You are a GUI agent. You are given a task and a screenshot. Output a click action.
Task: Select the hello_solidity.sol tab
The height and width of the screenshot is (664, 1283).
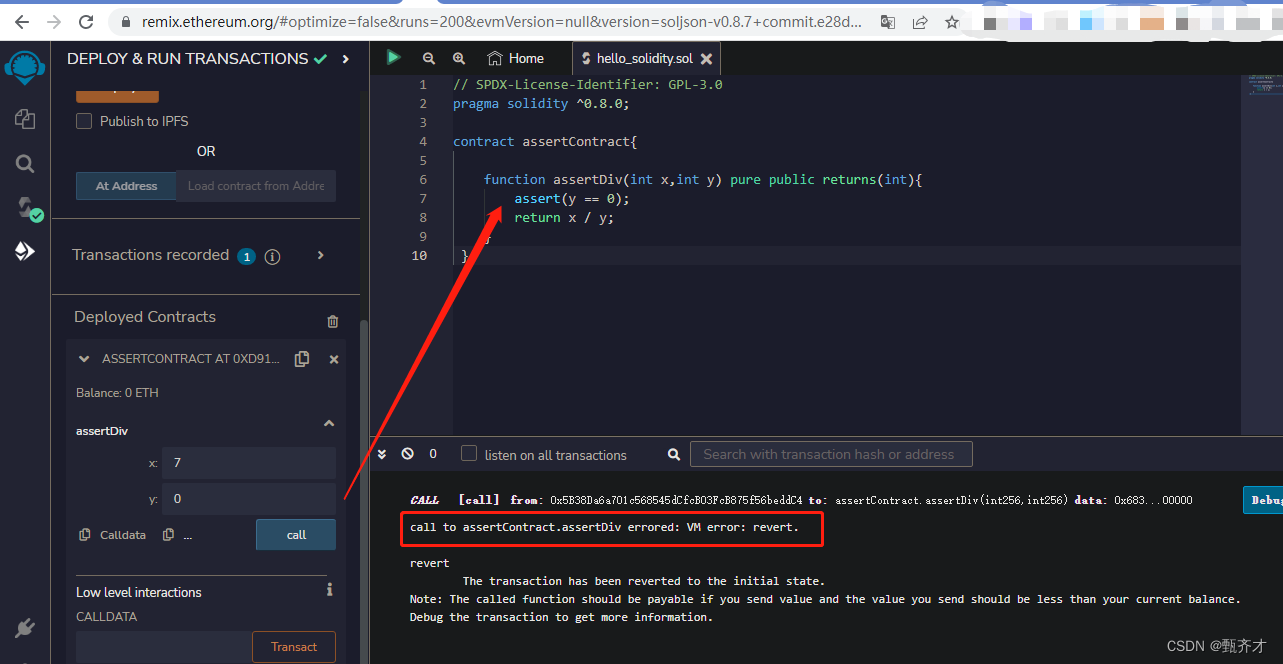click(x=644, y=58)
